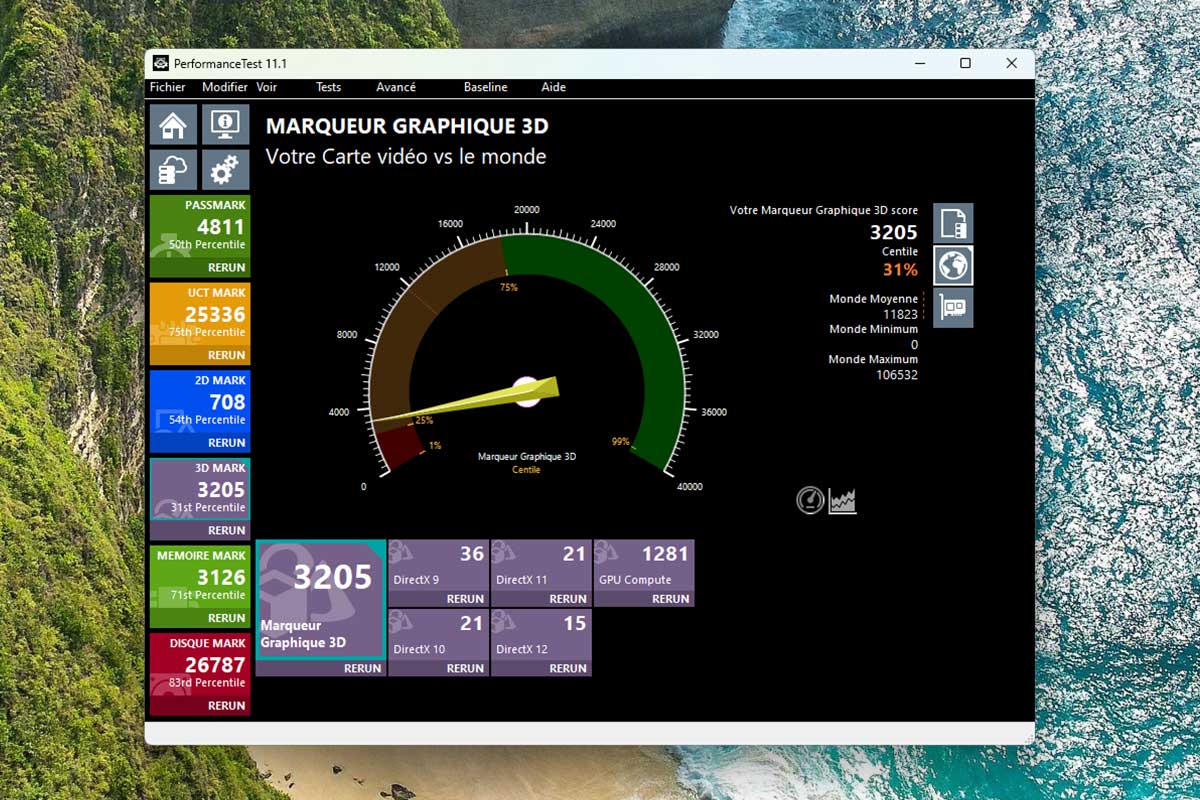Click the cloud baseline management icon
This screenshot has height=800, width=1200.
tap(173, 170)
